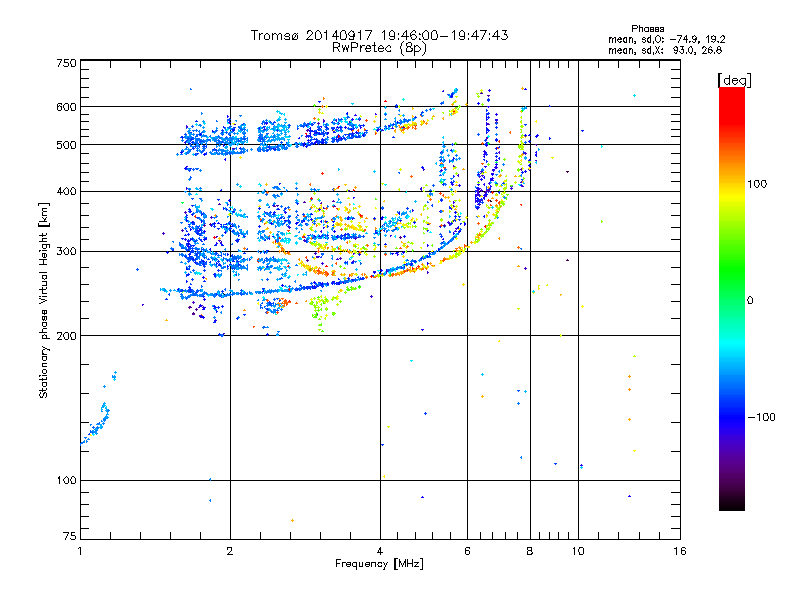The image size is (800, 600).
Task: Click the 'RwPretec (8p)' subtitle
Action: pos(379,48)
